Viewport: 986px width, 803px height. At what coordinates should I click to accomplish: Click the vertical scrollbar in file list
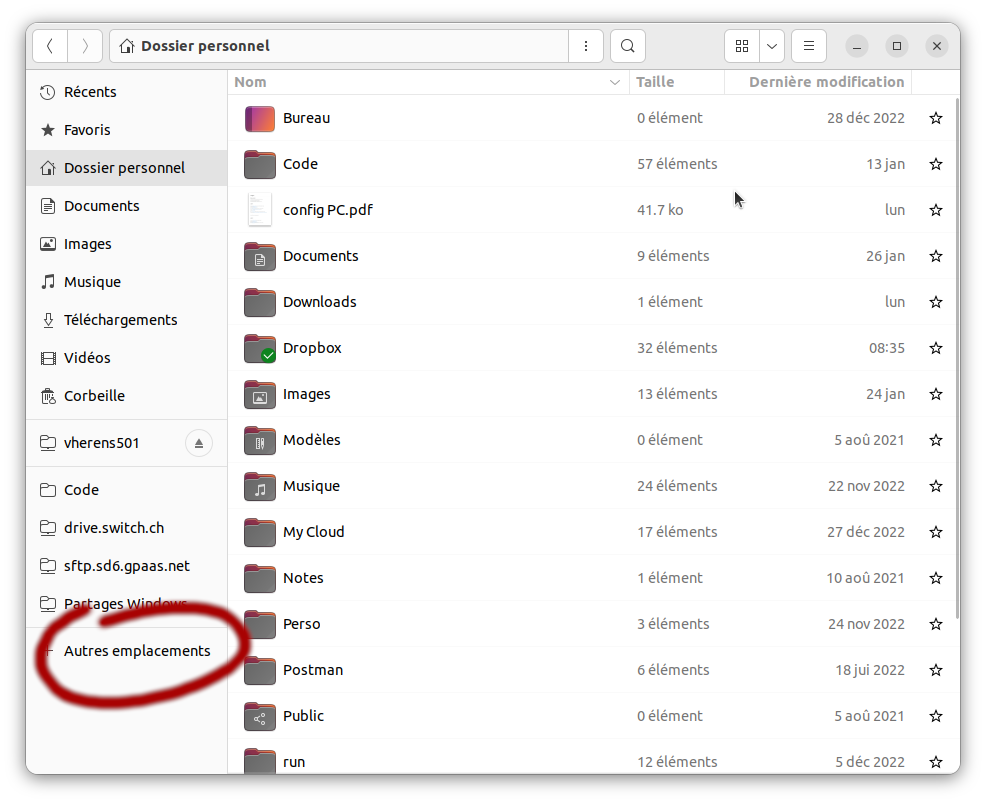(957, 350)
